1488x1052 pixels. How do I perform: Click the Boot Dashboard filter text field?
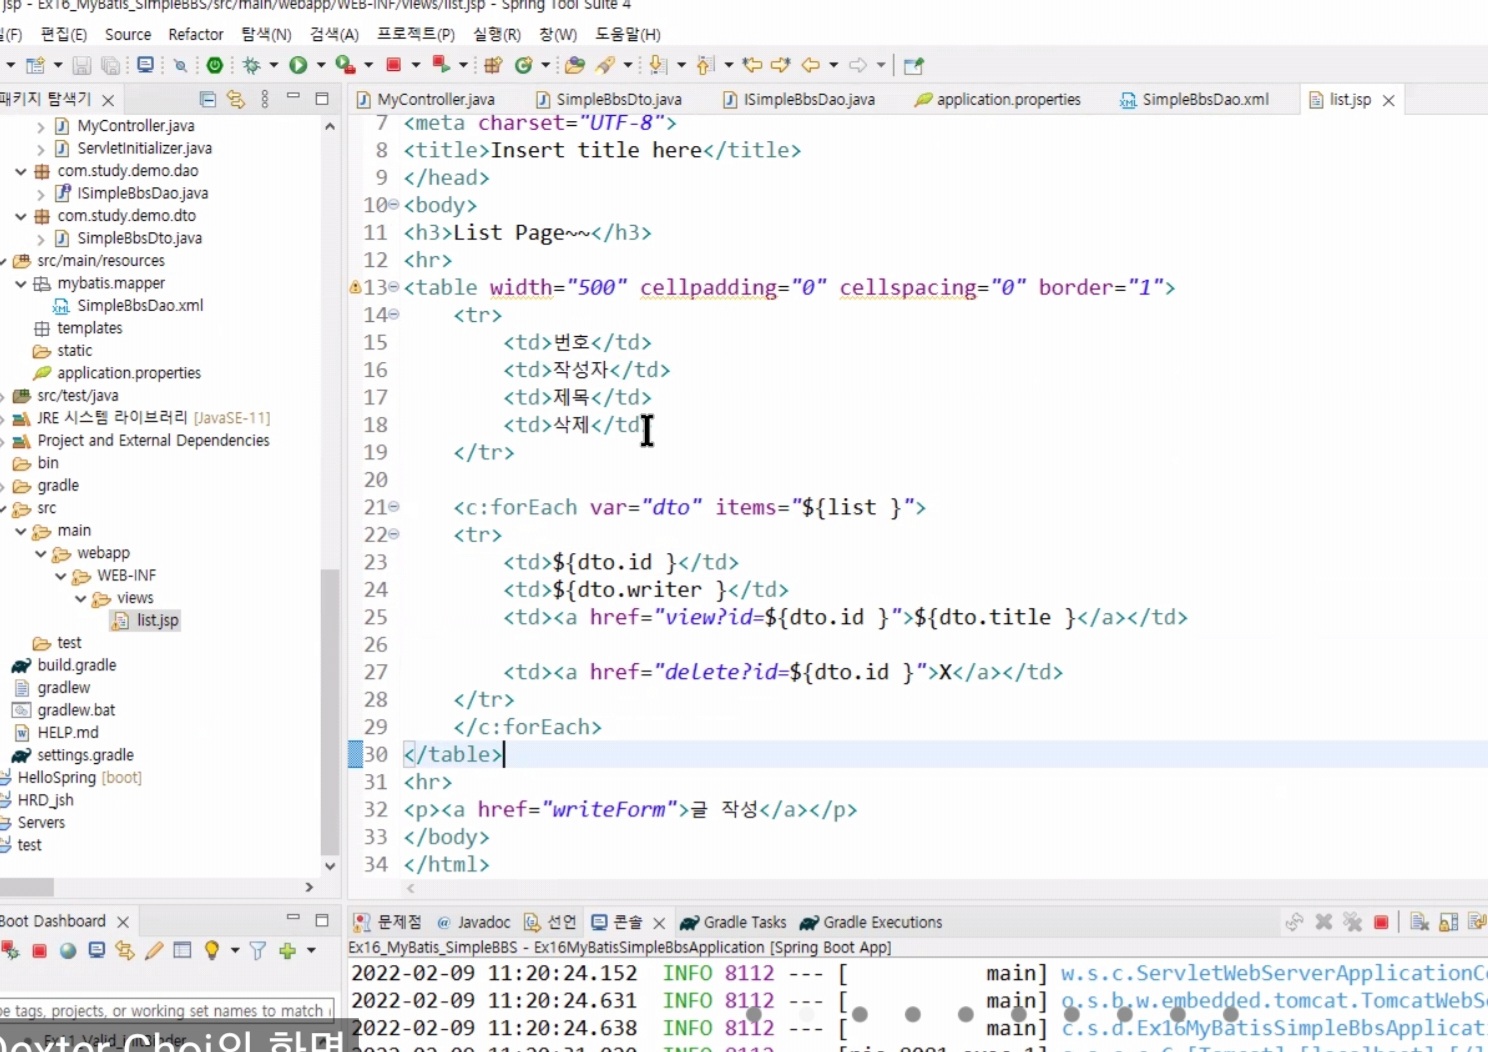[168, 1010]
